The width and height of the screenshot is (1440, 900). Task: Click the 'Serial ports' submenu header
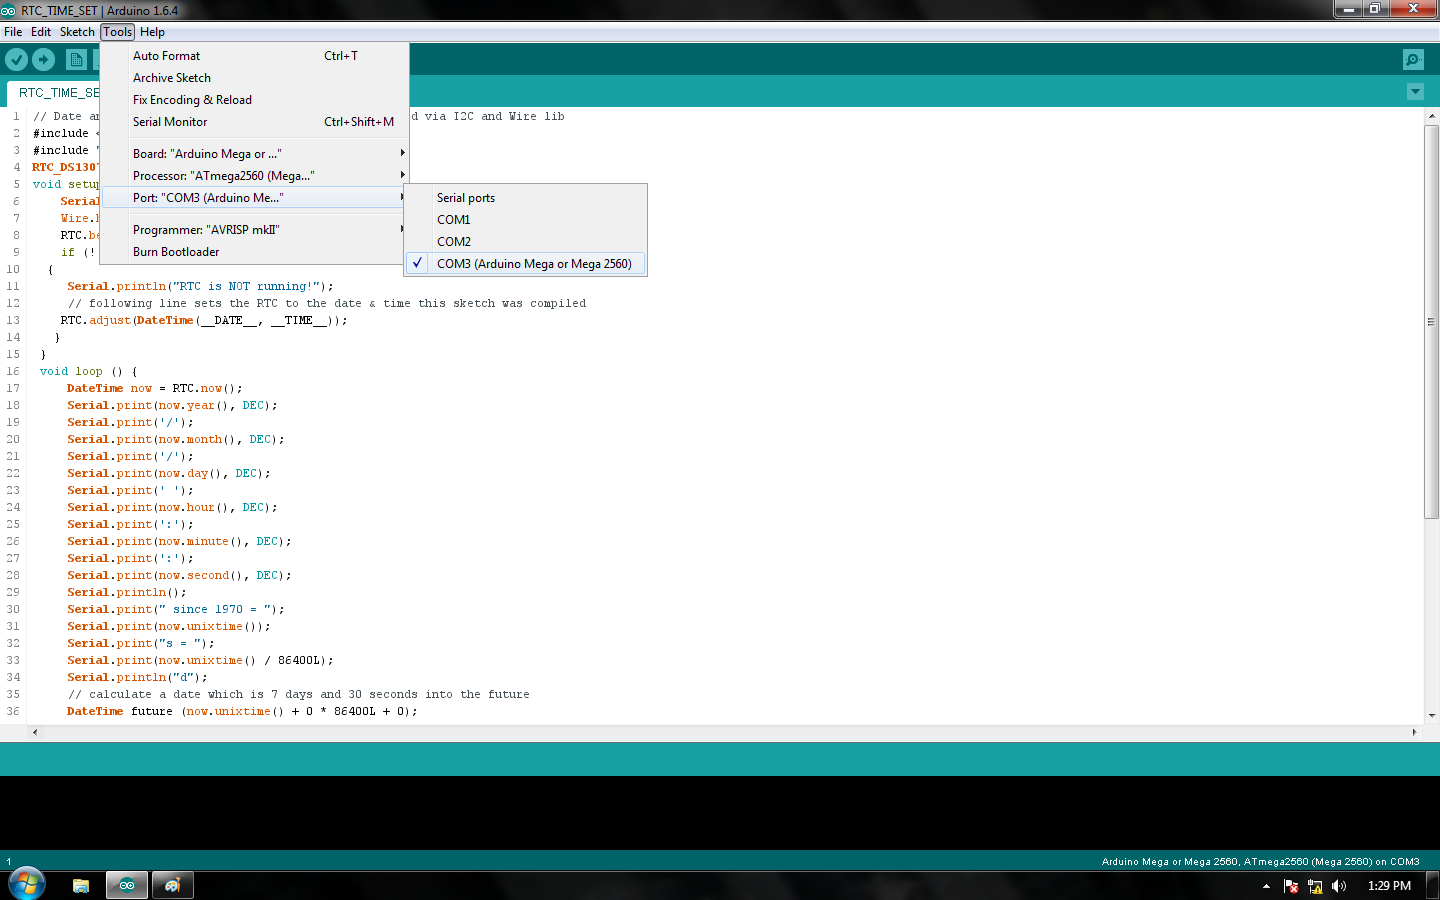tap(466, 198)
